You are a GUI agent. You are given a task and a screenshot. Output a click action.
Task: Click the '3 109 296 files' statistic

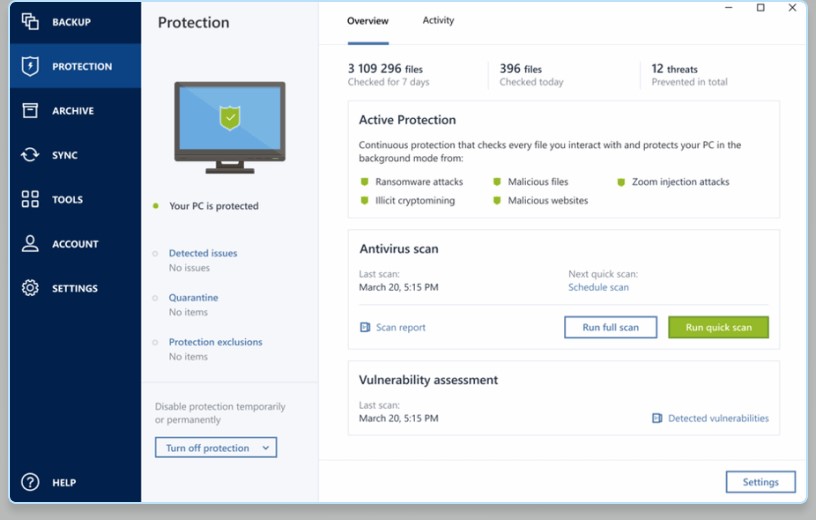pyautogui.click(x=385, y=69)
